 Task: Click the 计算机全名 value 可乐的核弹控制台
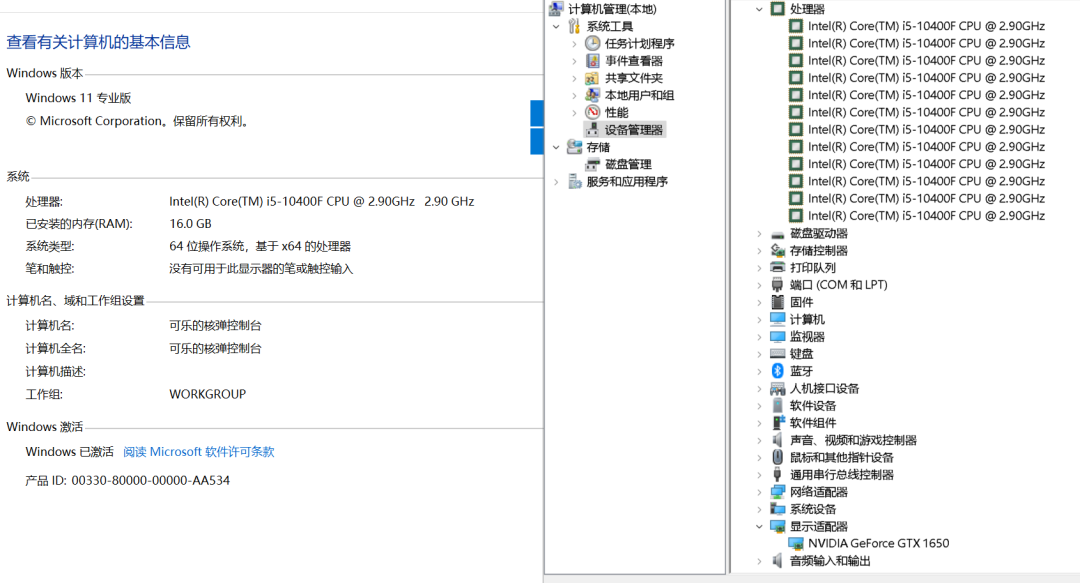pos(215,349)
